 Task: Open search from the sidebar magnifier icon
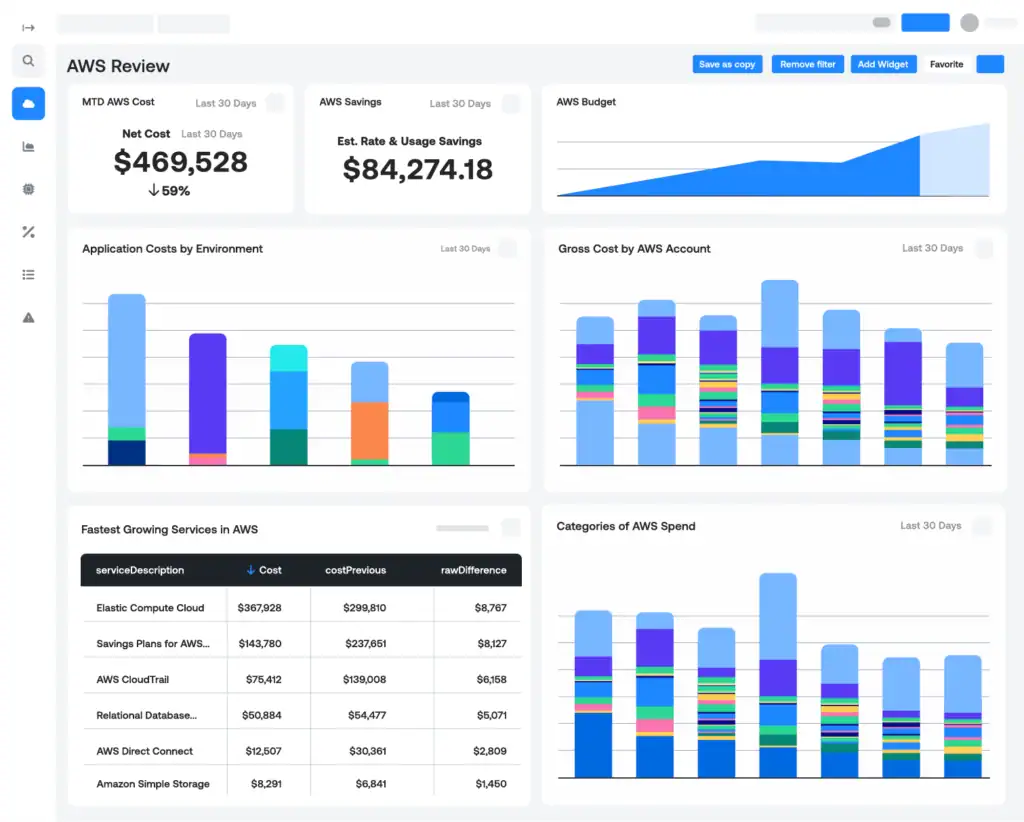pyautogui.click(x=28, y=61)
